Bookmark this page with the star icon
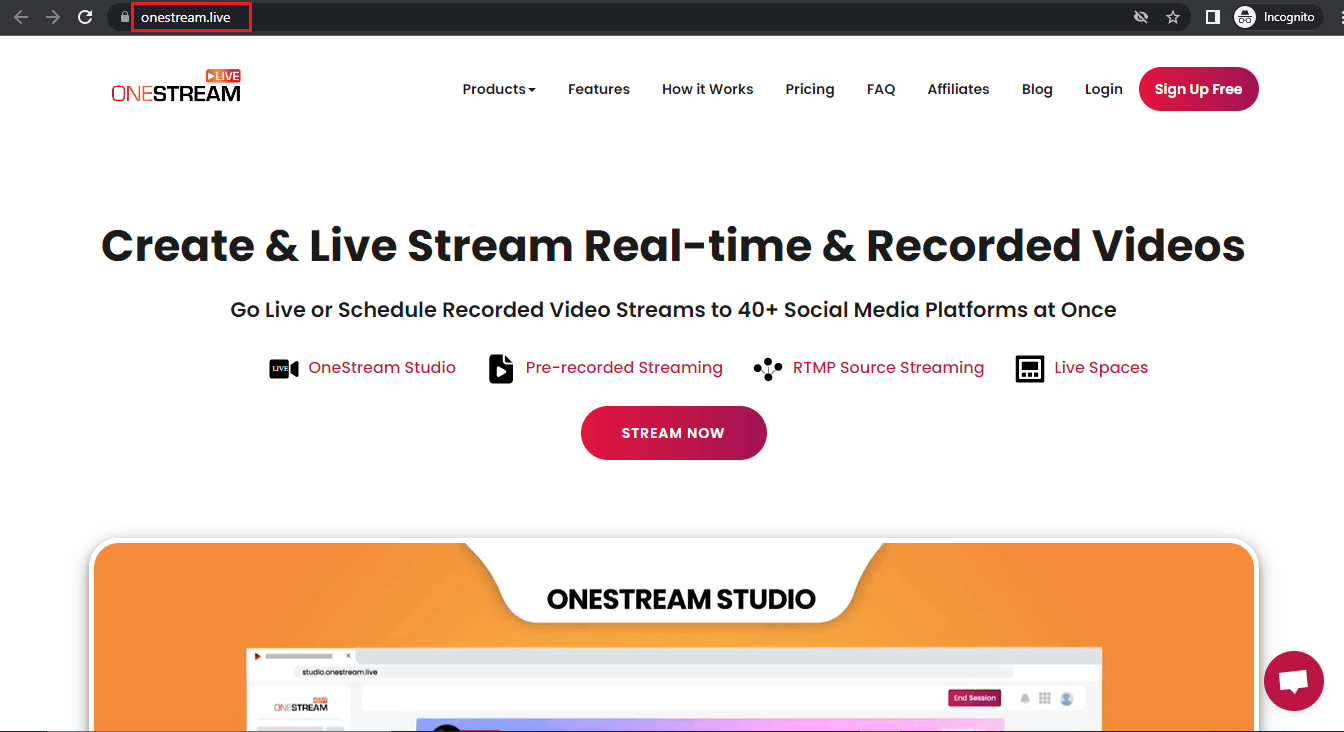 pos(1173,17)
